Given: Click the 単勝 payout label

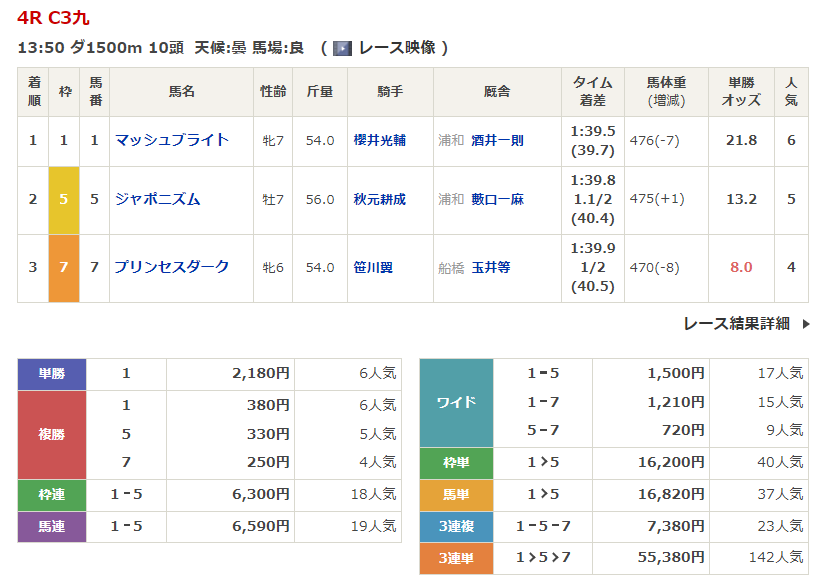Looking at the screenshot, I should pyautogui.click(x=52, y=374).
